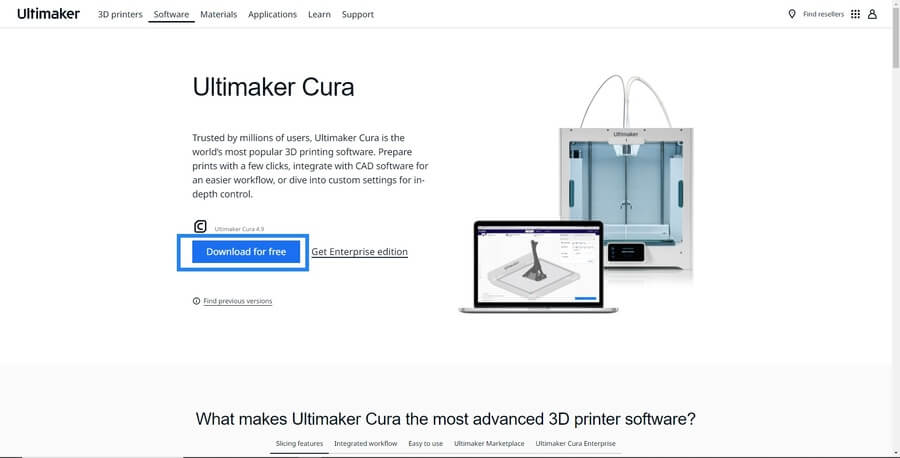Click Get Enterprise edition link
Viewport: 900px width, 458px height.
[359, 251]
